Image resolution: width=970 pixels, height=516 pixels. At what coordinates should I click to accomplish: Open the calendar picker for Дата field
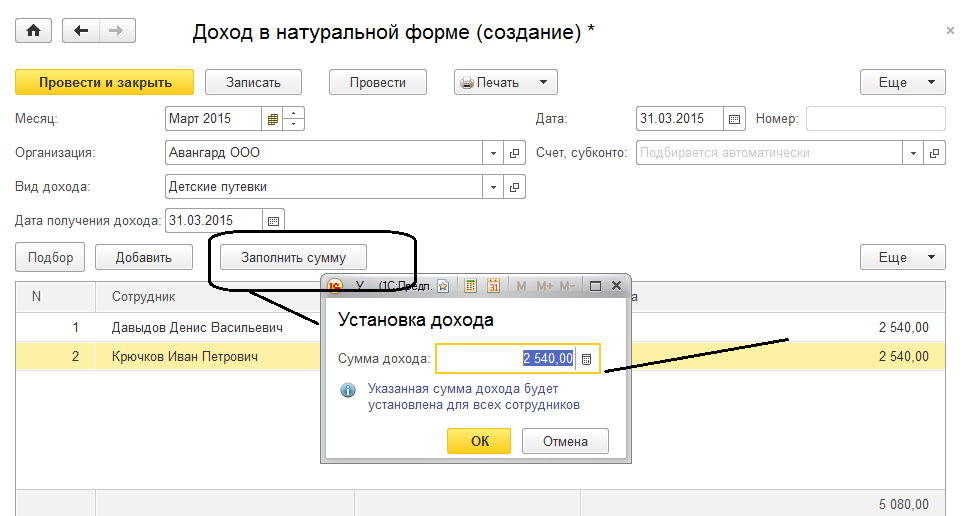pyautogui.click(x=735, y=119)
